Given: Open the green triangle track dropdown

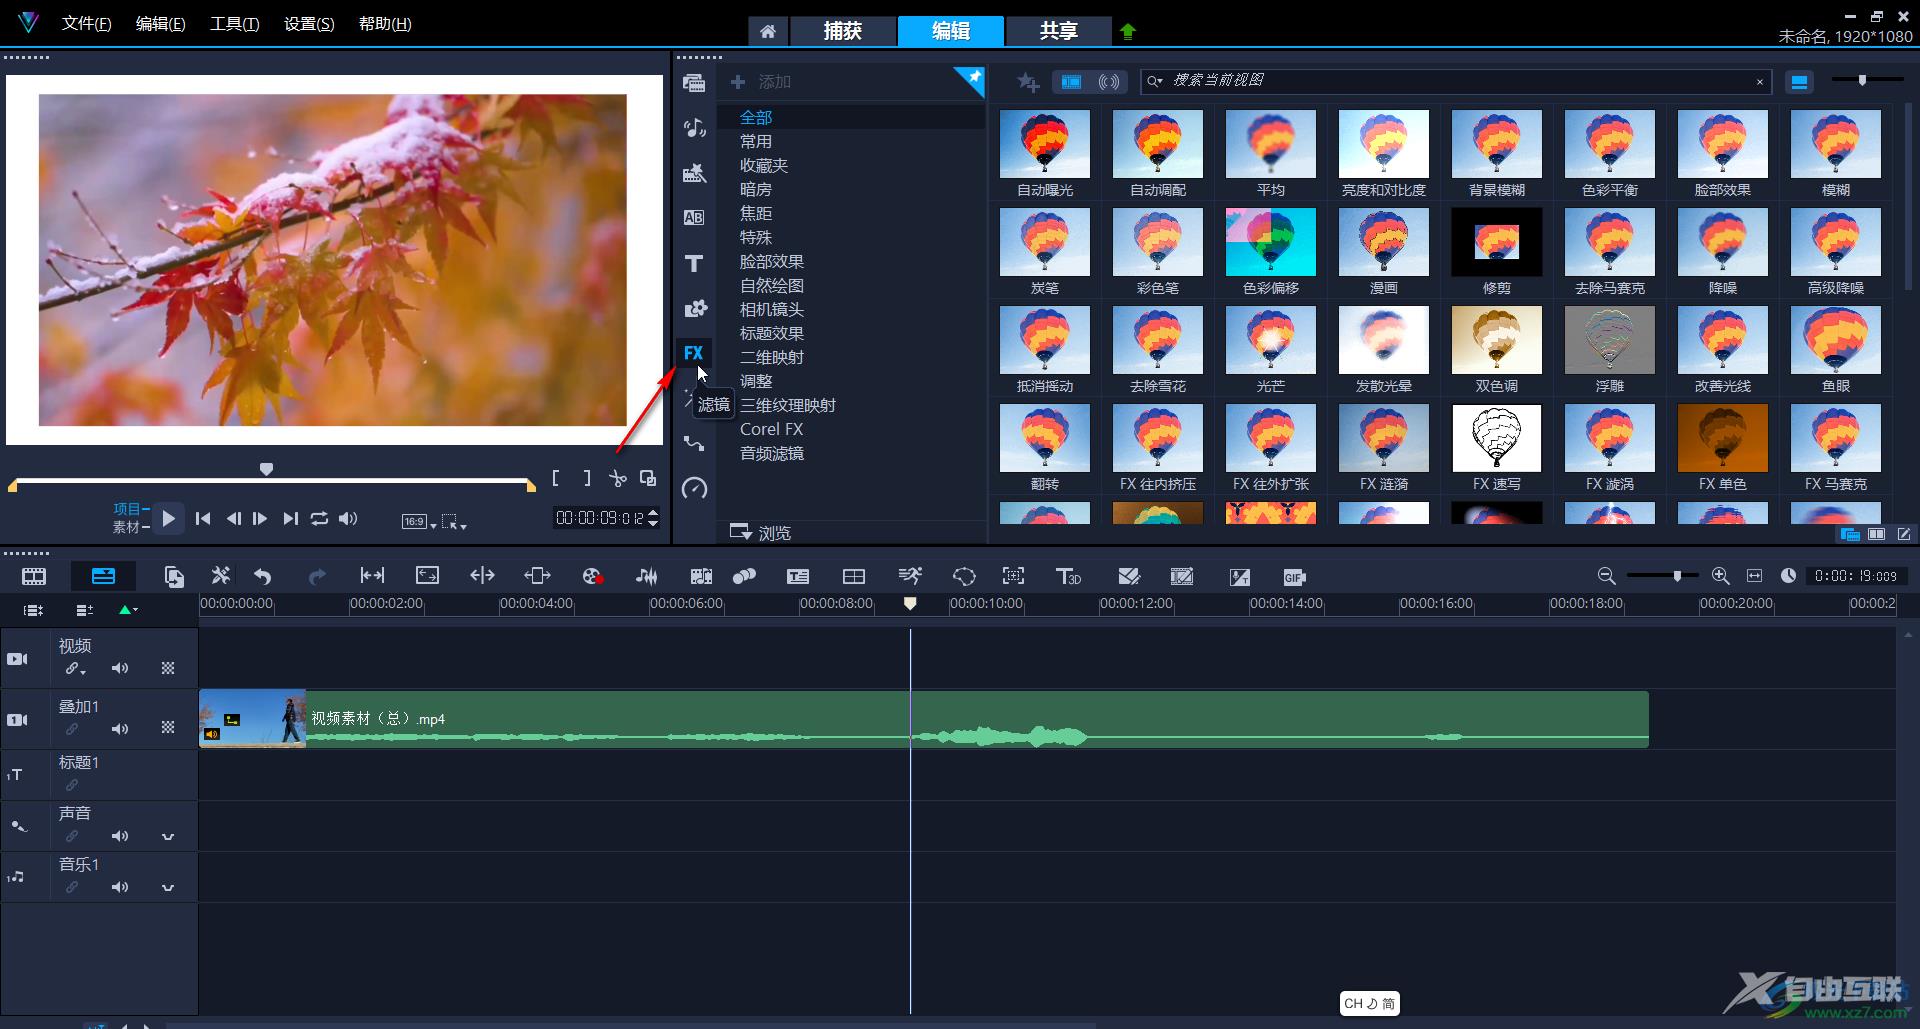Looking at the screenshot, I should (x=128, y=609).
